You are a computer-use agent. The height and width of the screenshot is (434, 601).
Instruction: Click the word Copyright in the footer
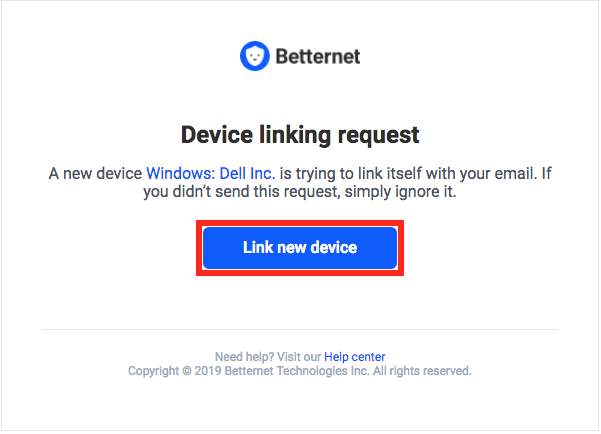click(153, 371)
